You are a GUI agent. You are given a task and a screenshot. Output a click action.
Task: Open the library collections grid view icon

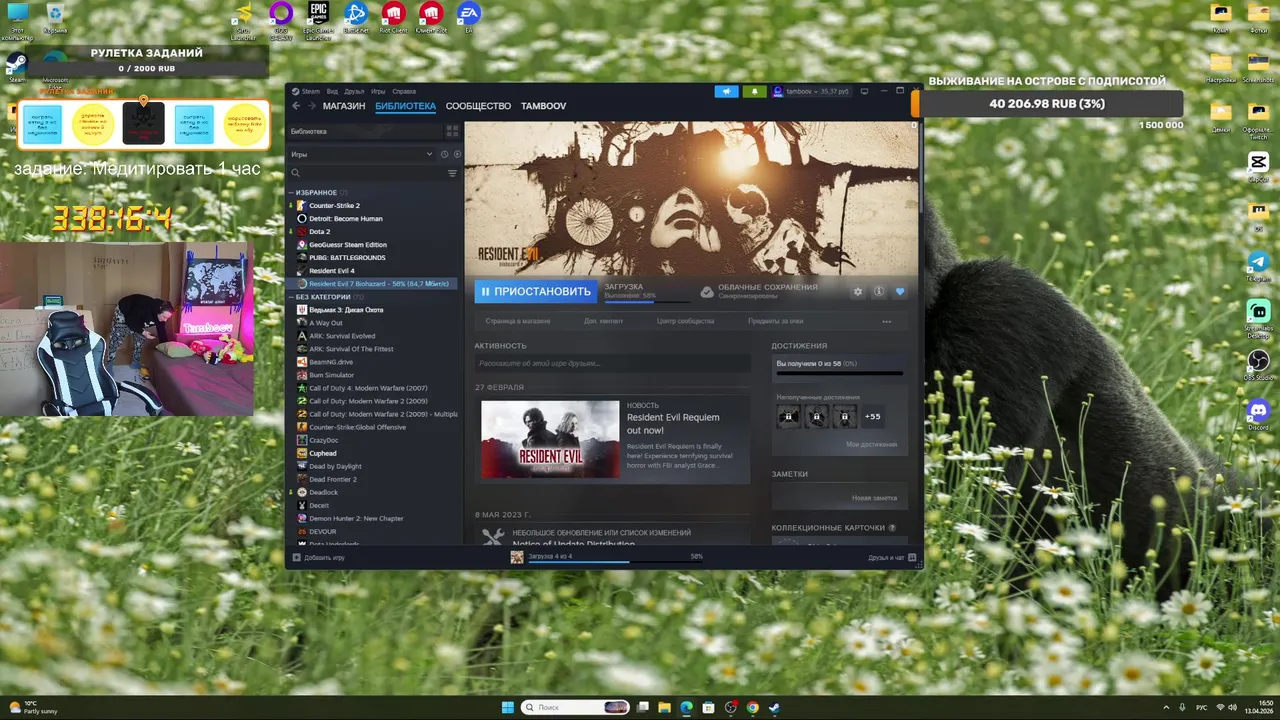coord(452,131)
